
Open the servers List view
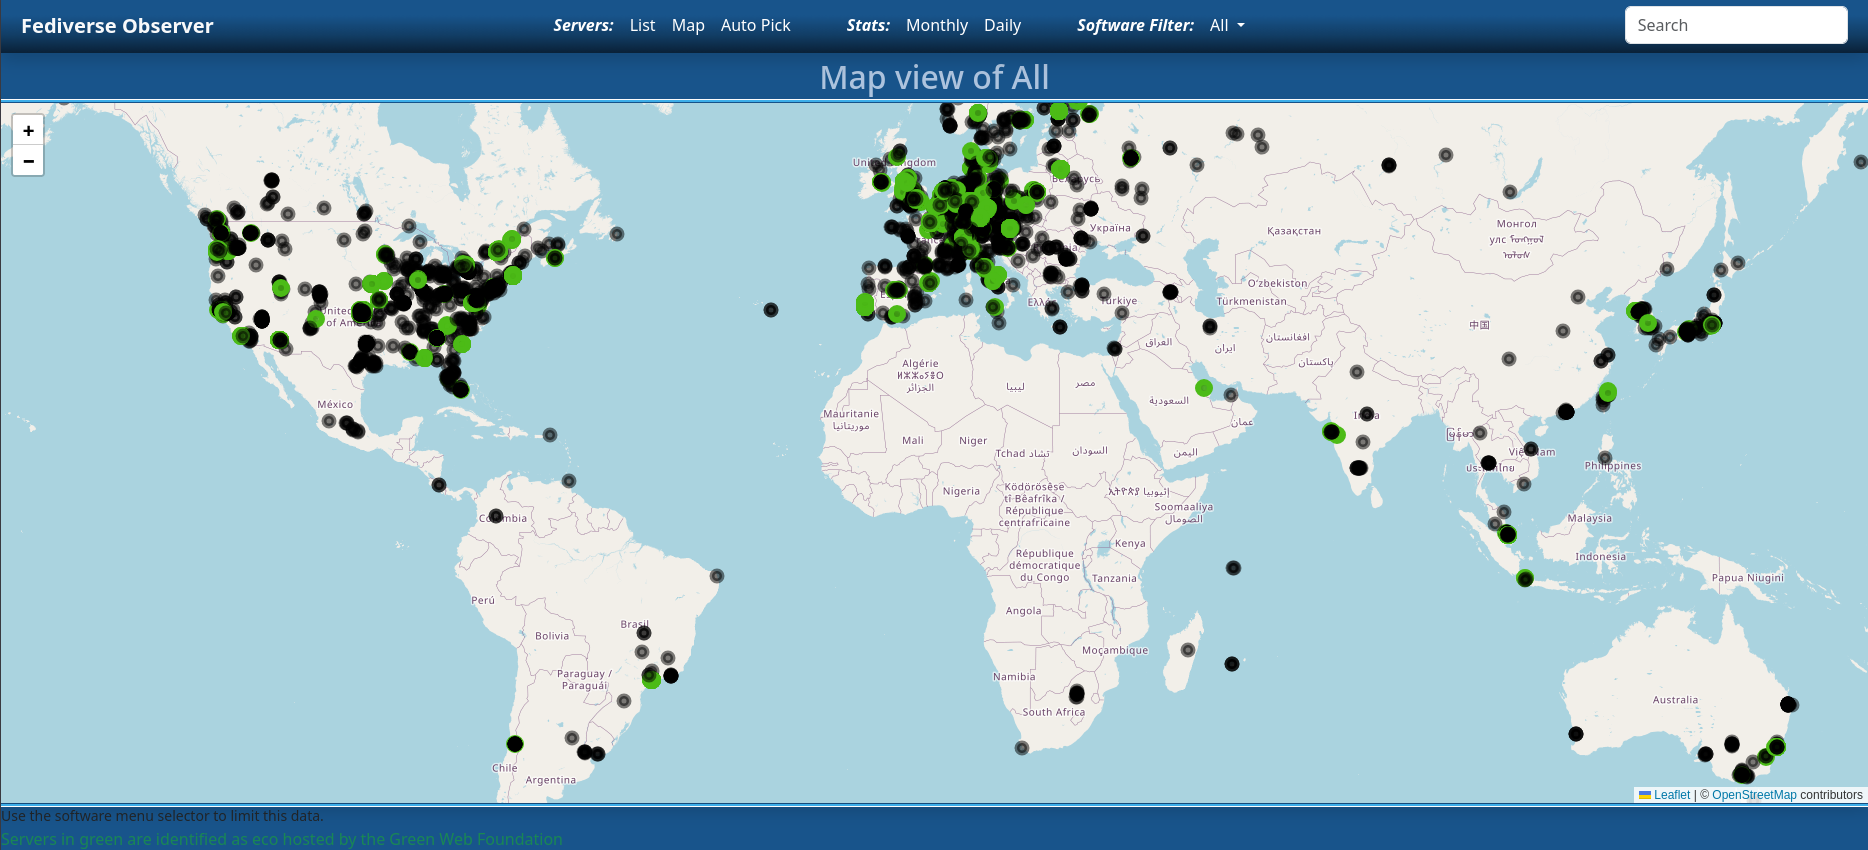642,25
